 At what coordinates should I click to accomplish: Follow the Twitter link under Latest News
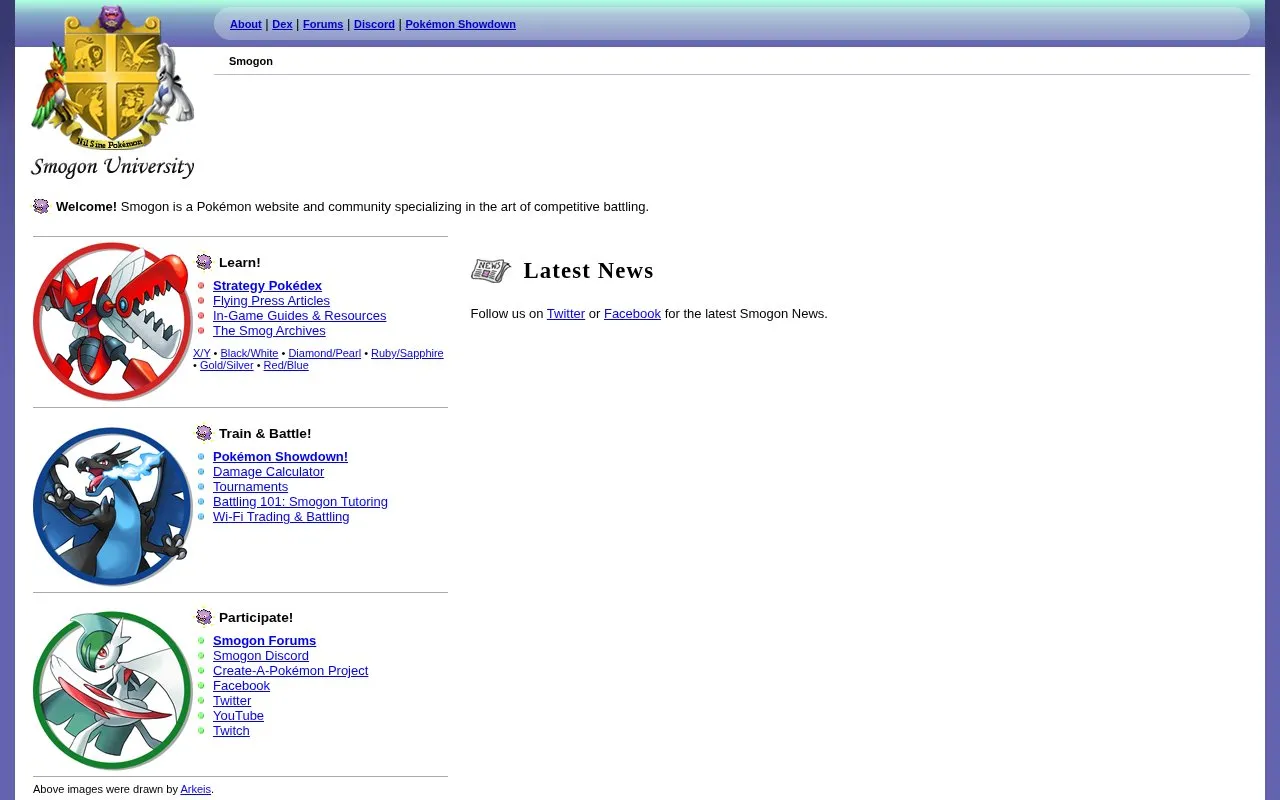click(x=565, y=313)
